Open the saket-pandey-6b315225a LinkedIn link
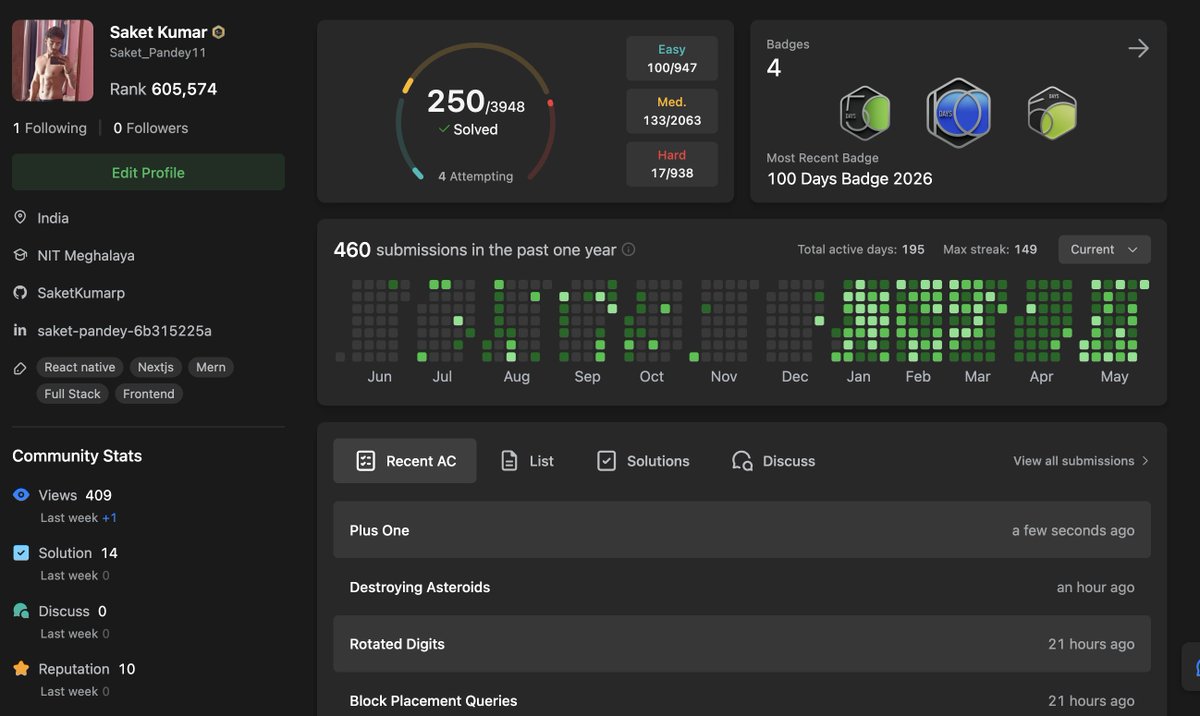The width and height of the screenshot is (1200, 716). tap(124, 330)
